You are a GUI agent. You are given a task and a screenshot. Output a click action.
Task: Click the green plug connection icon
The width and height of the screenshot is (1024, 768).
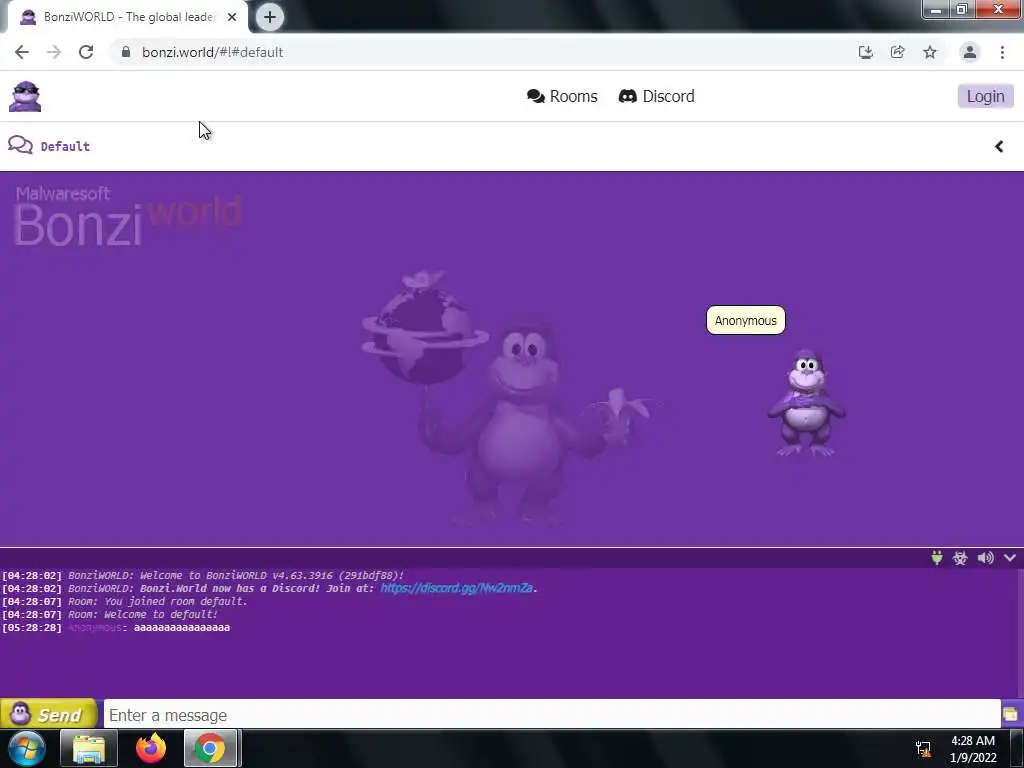pyautogui.click(x=936, y=558)
